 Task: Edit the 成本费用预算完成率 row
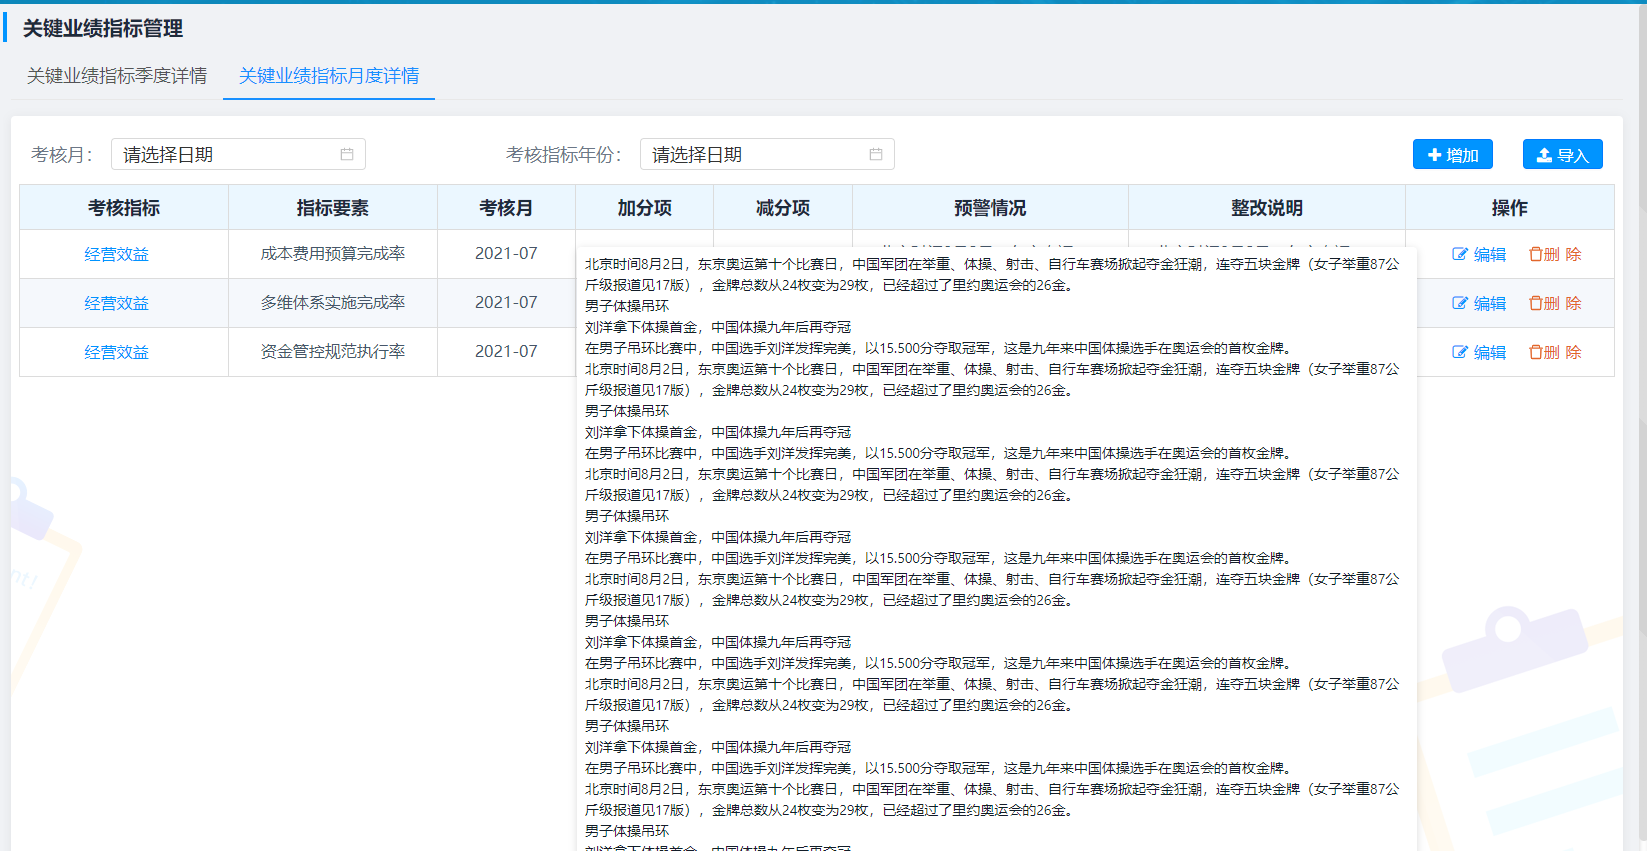pos(1479,254)
